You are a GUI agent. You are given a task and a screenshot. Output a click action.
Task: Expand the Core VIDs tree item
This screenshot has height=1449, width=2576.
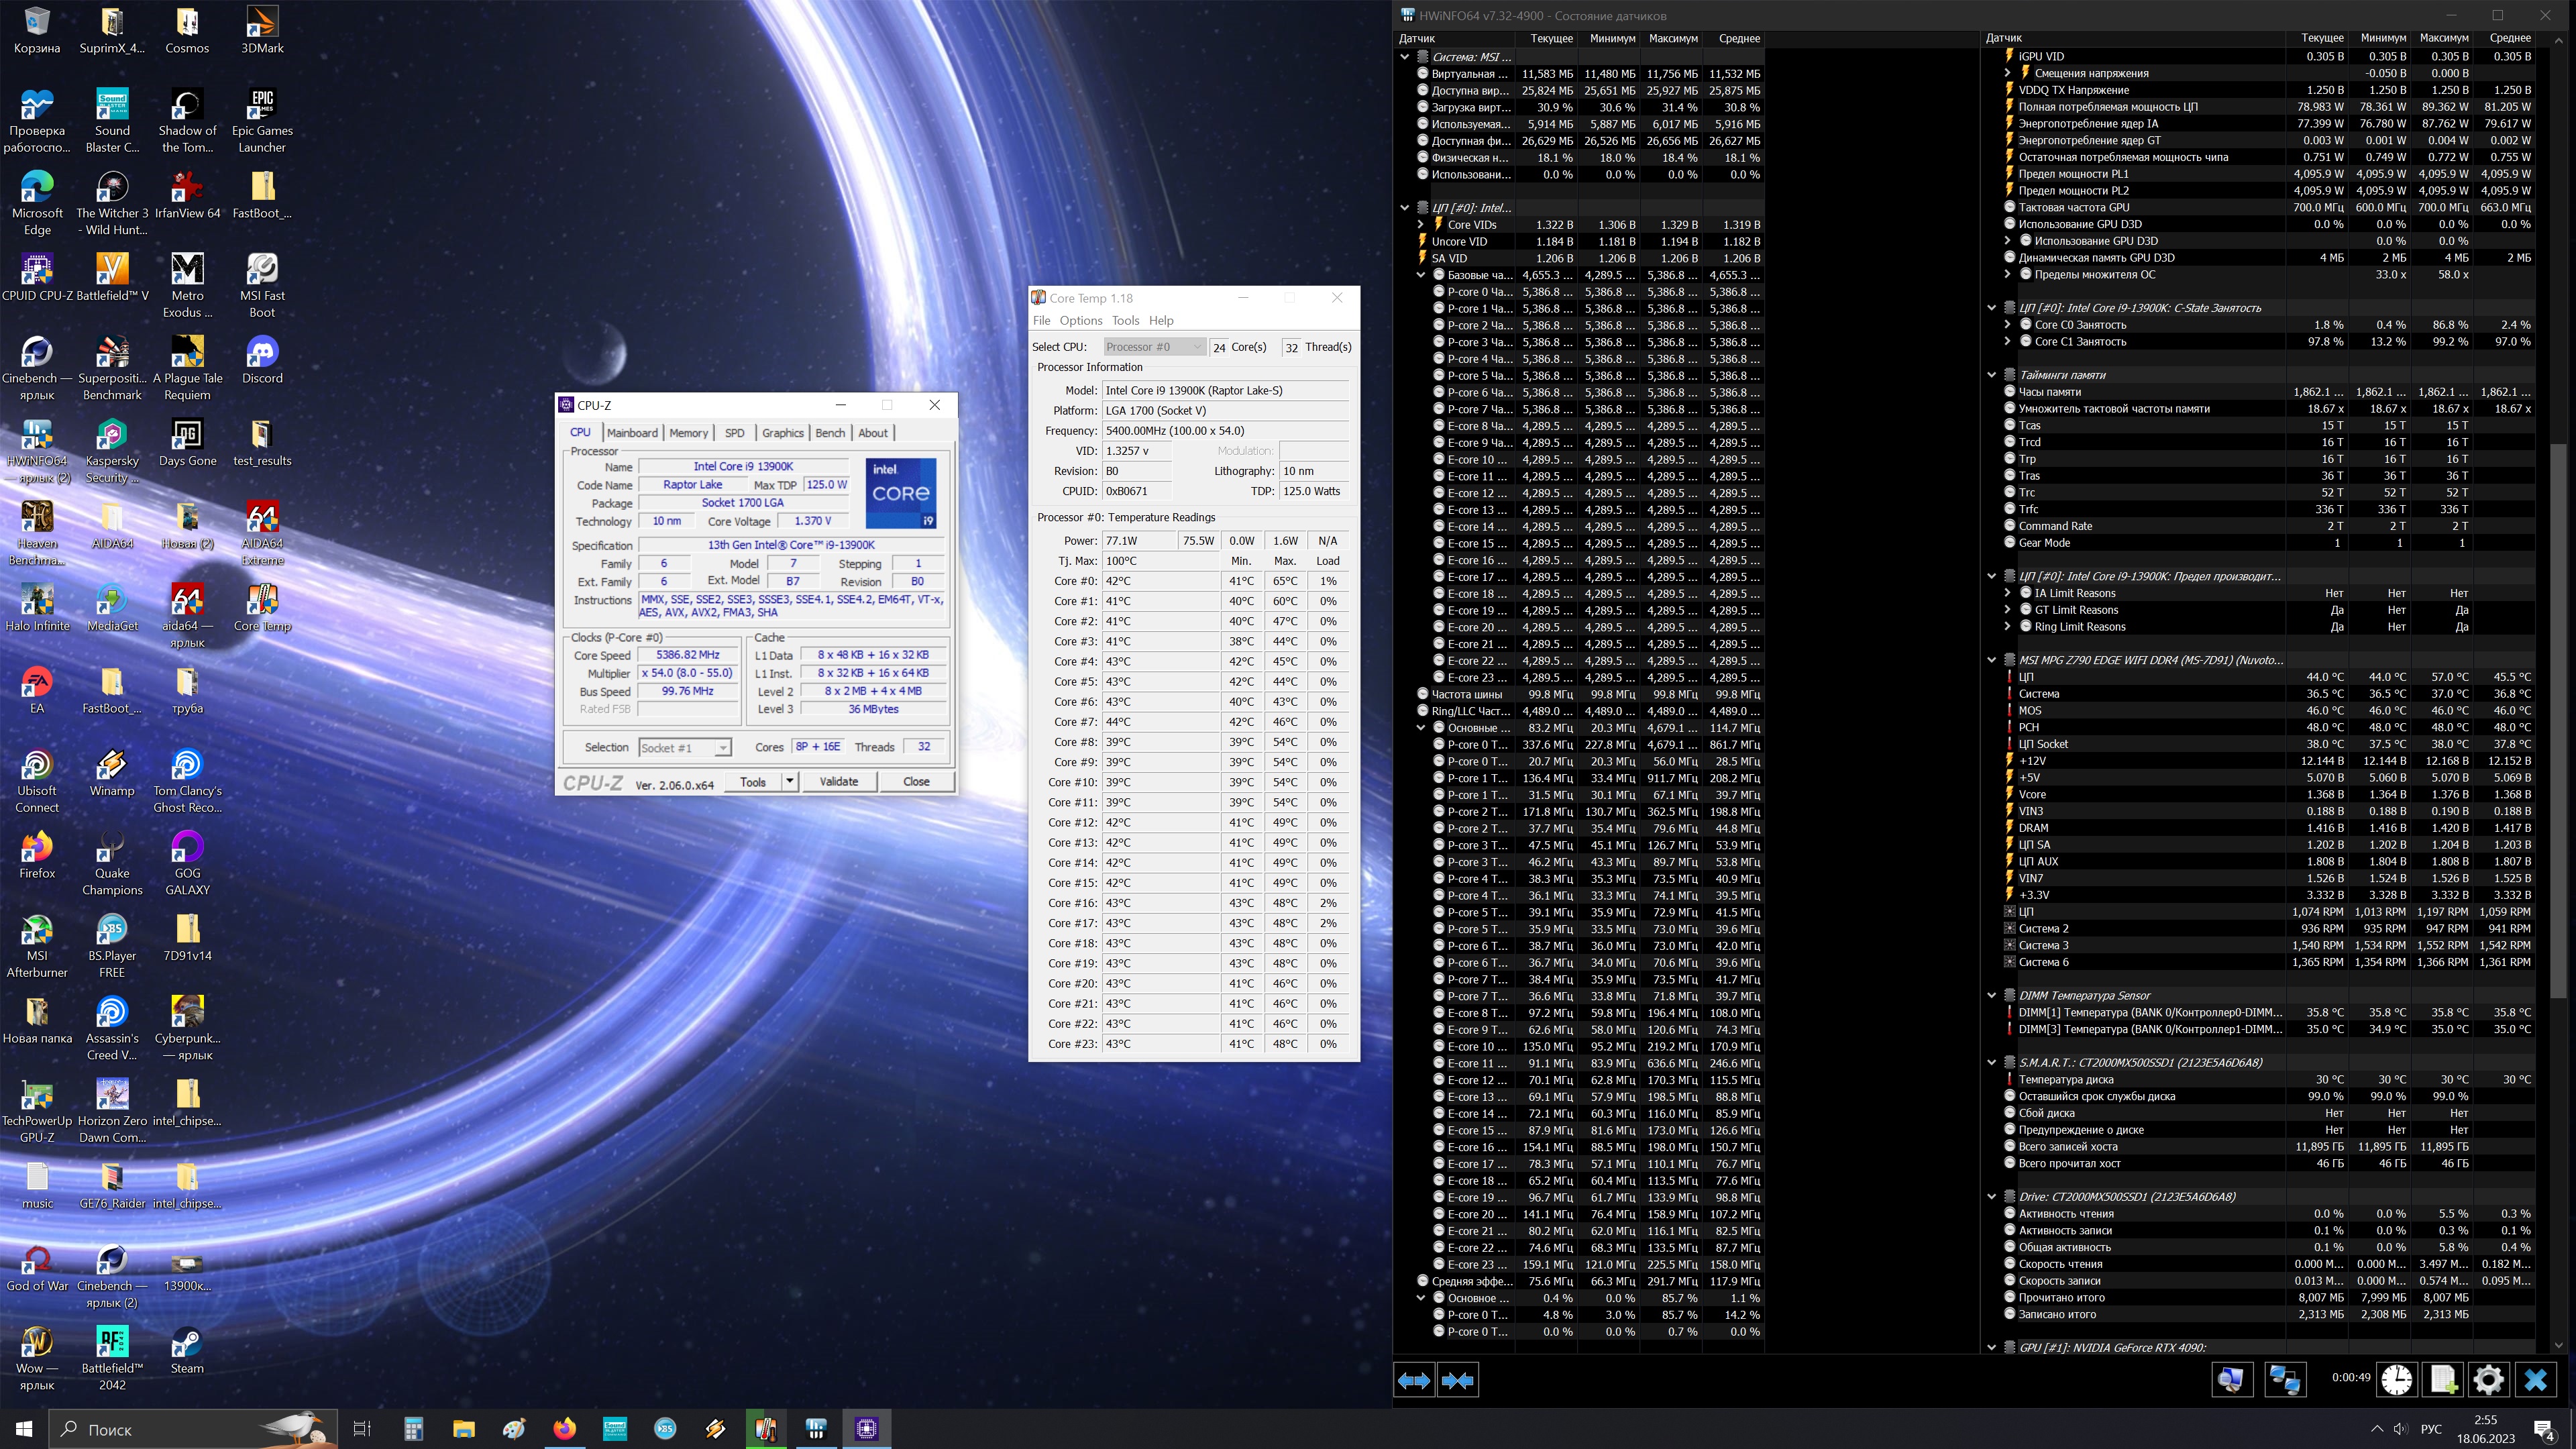[x=1420, y=225]
